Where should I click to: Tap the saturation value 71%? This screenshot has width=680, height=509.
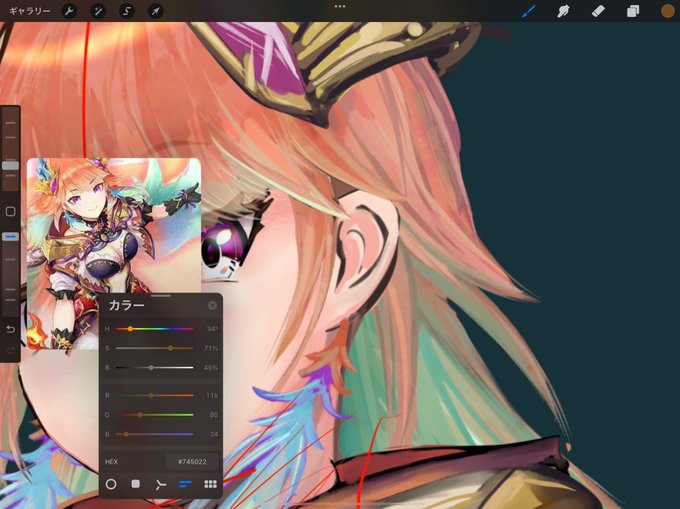[211, 348]
